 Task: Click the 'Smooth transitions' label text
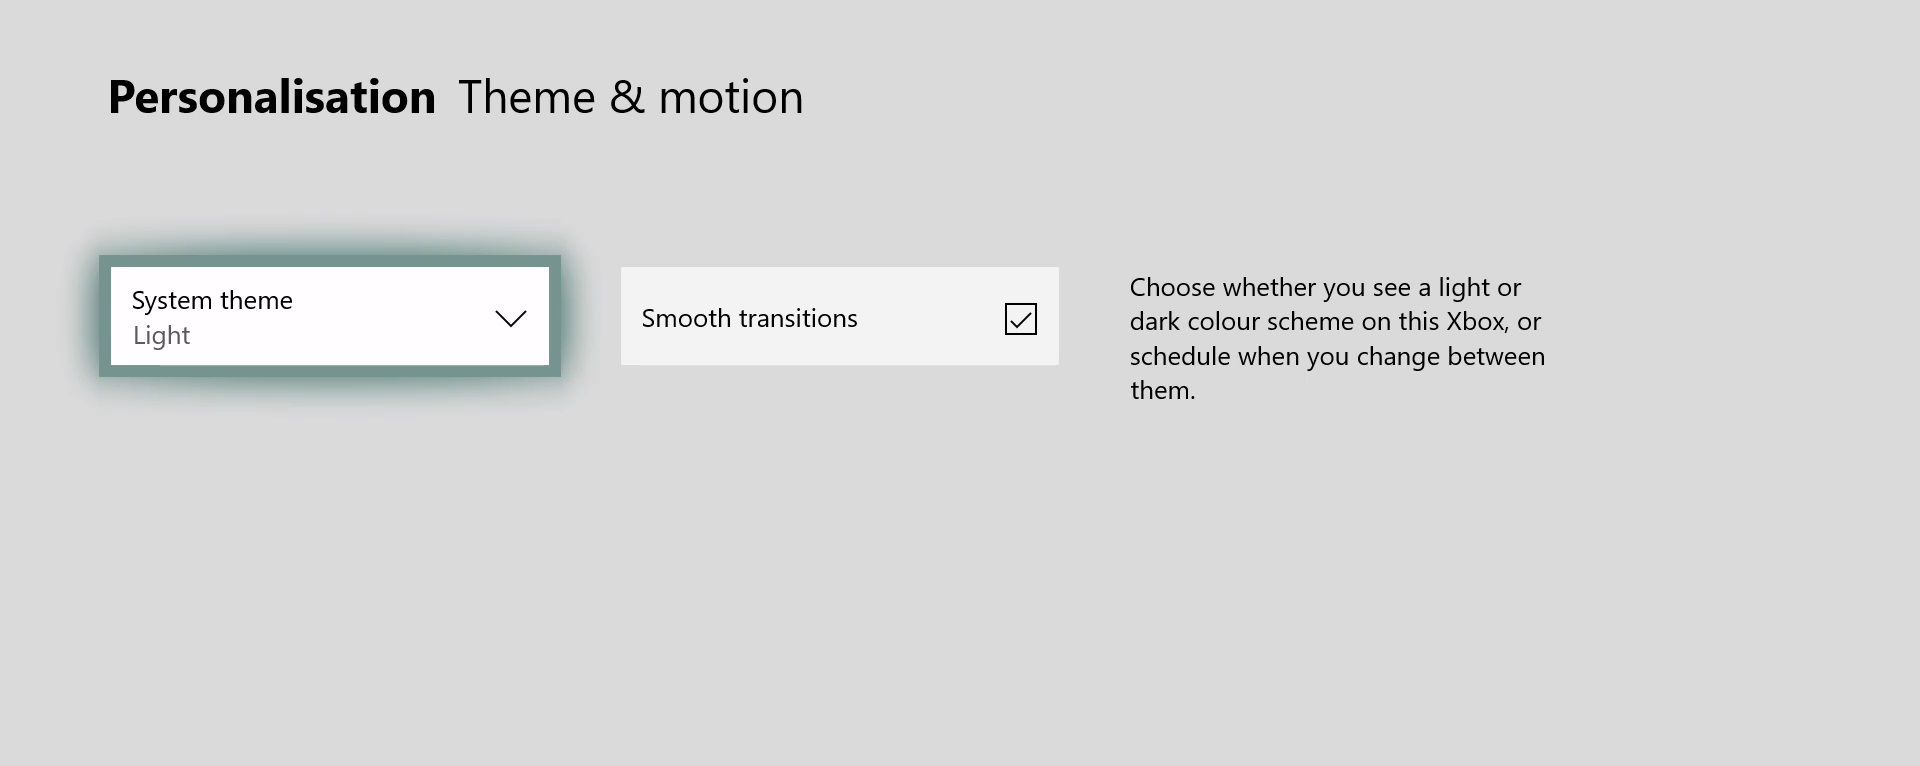[750, 318]
